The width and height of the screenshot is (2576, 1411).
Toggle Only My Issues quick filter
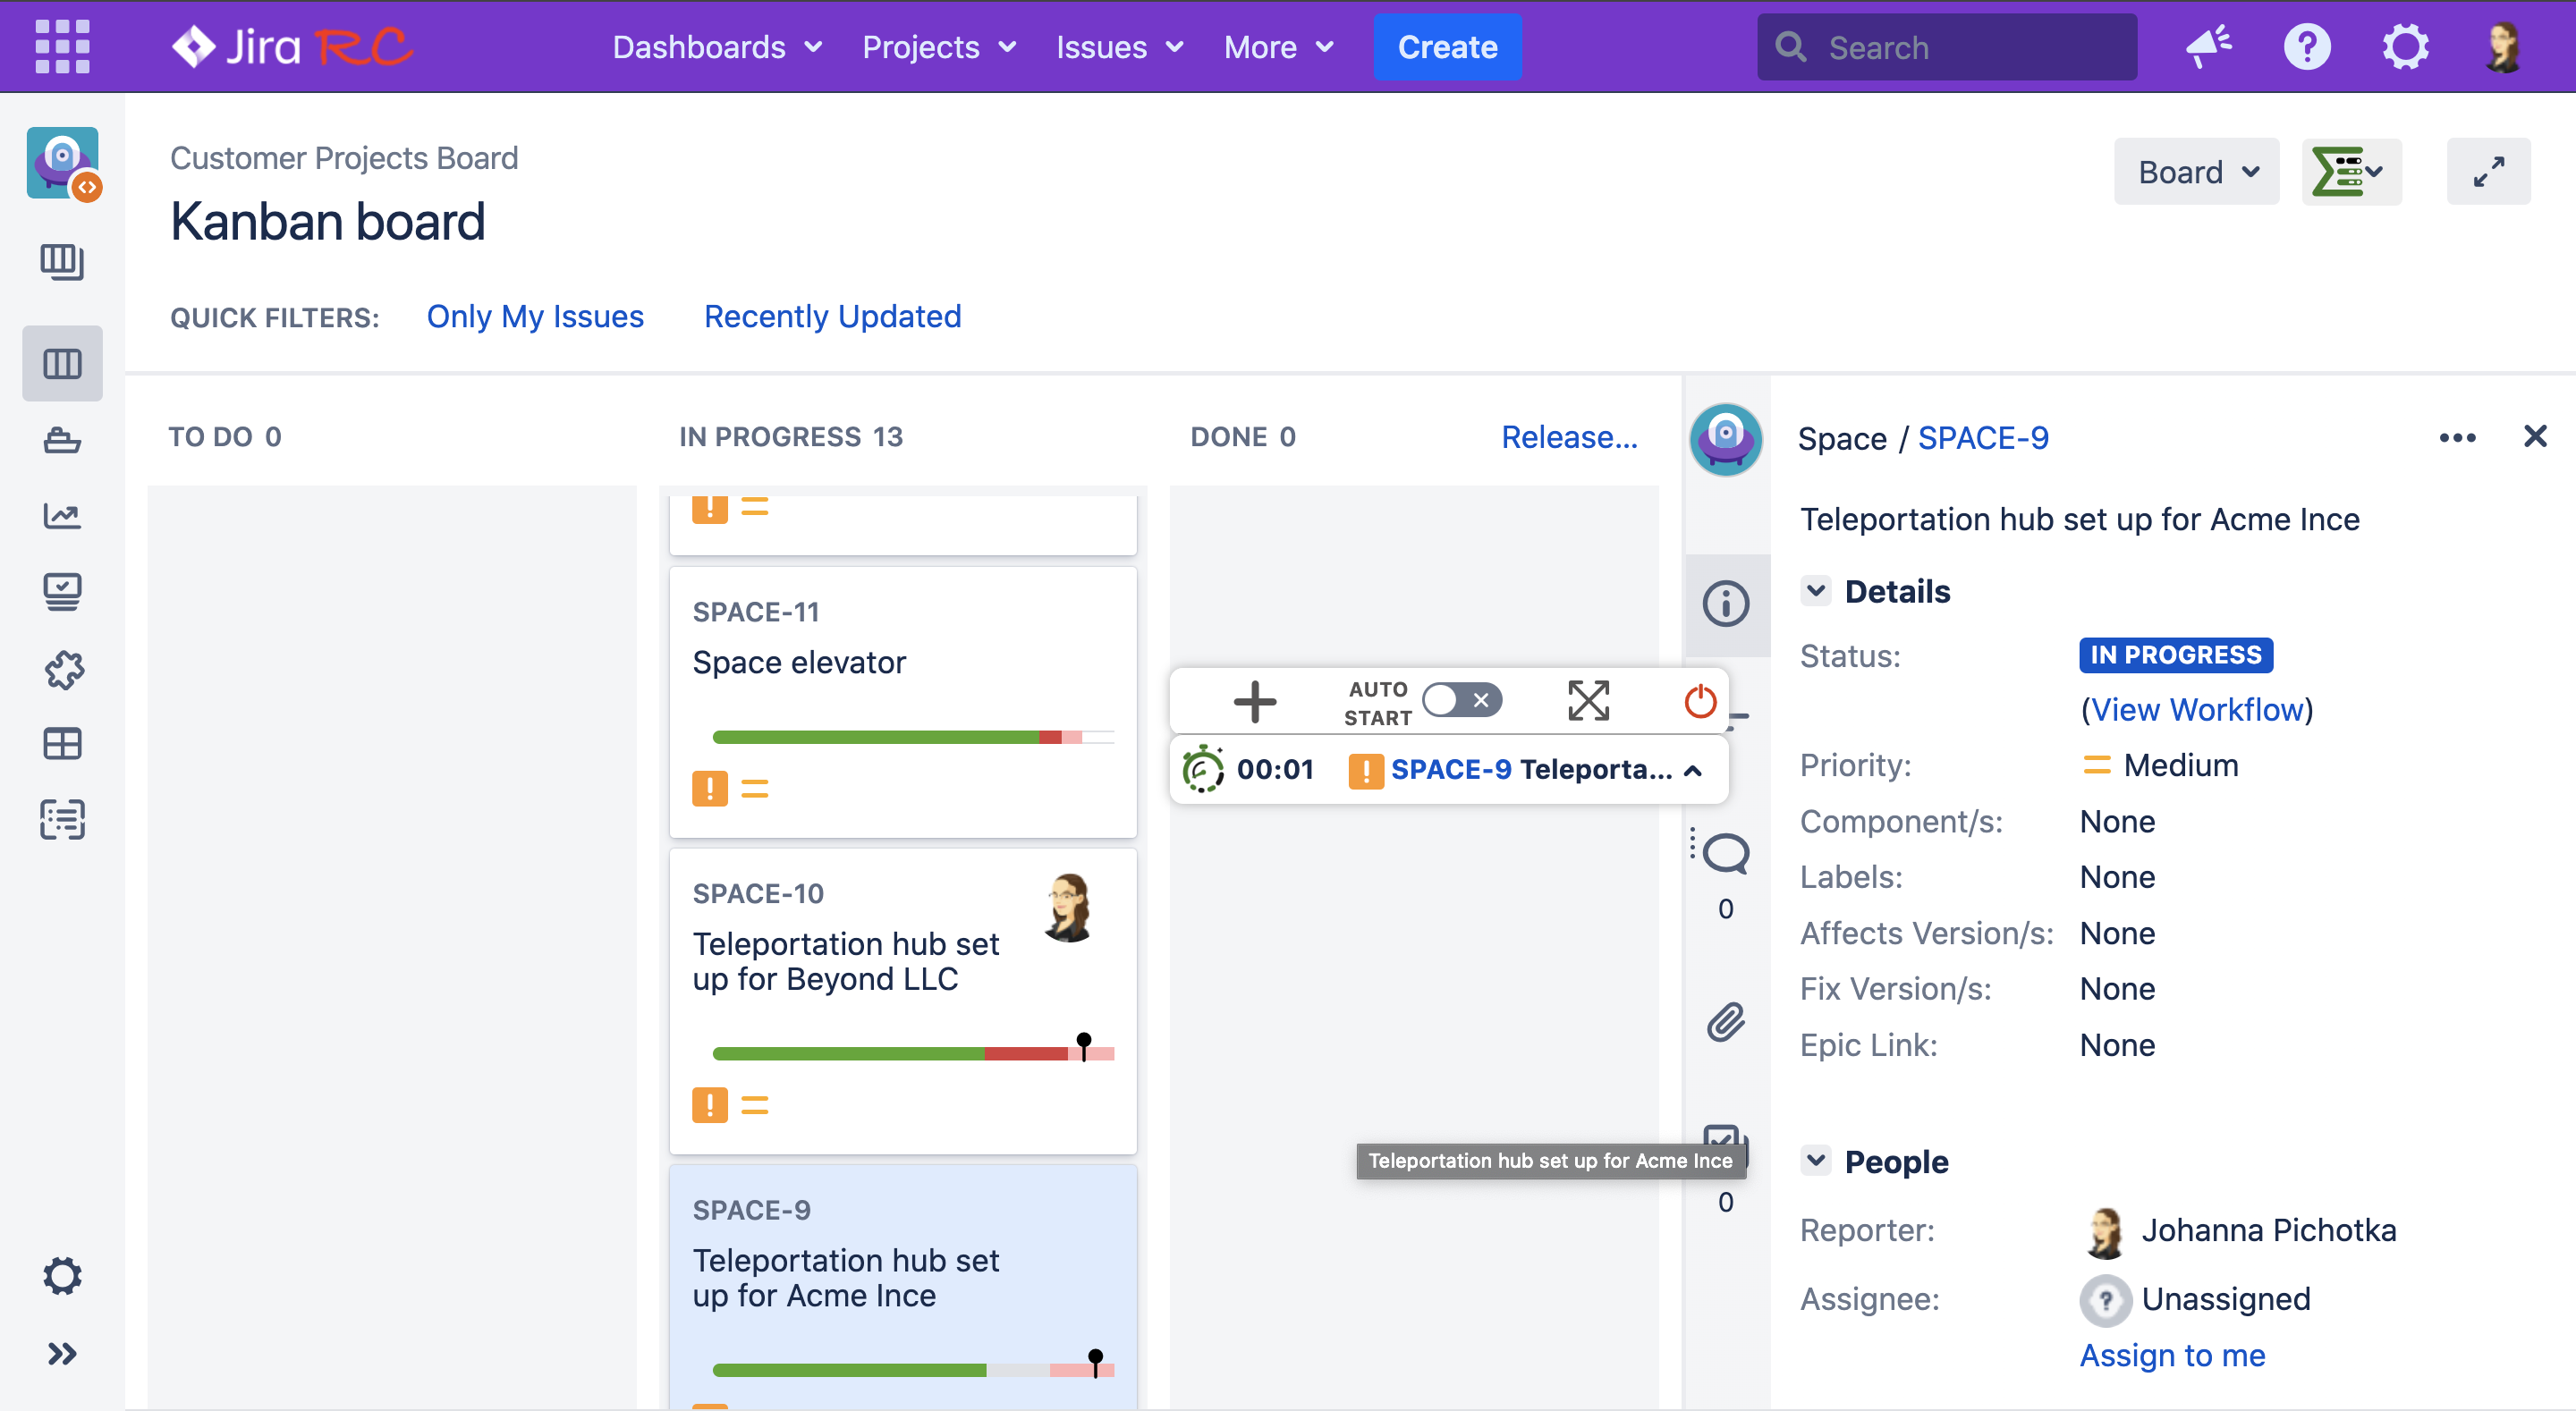tap(535, 316)
